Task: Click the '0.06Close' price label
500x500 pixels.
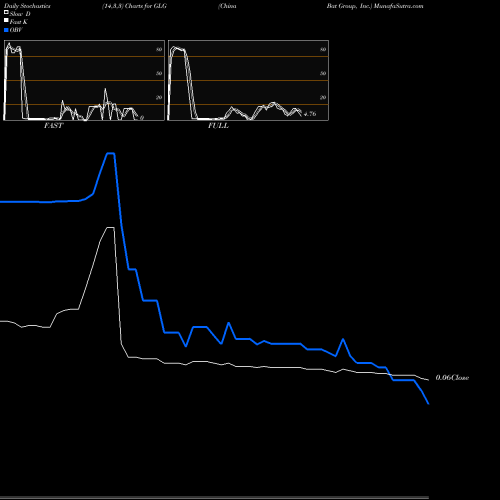Action: point(452,378)
